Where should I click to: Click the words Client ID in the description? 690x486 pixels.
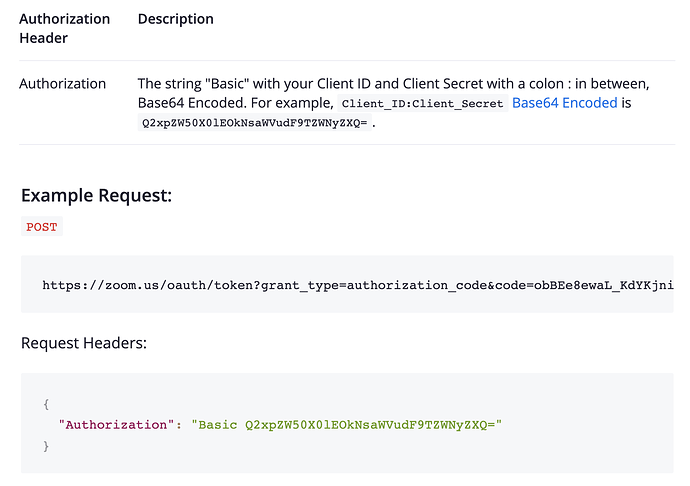click(343, 84)
